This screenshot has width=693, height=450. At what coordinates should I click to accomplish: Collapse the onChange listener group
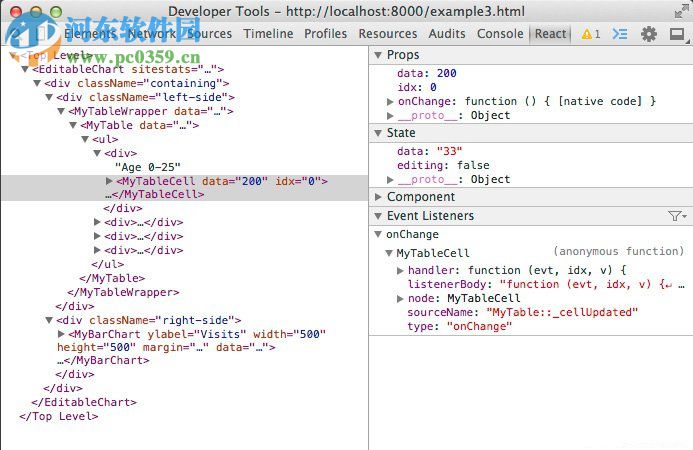coord(378,234)
